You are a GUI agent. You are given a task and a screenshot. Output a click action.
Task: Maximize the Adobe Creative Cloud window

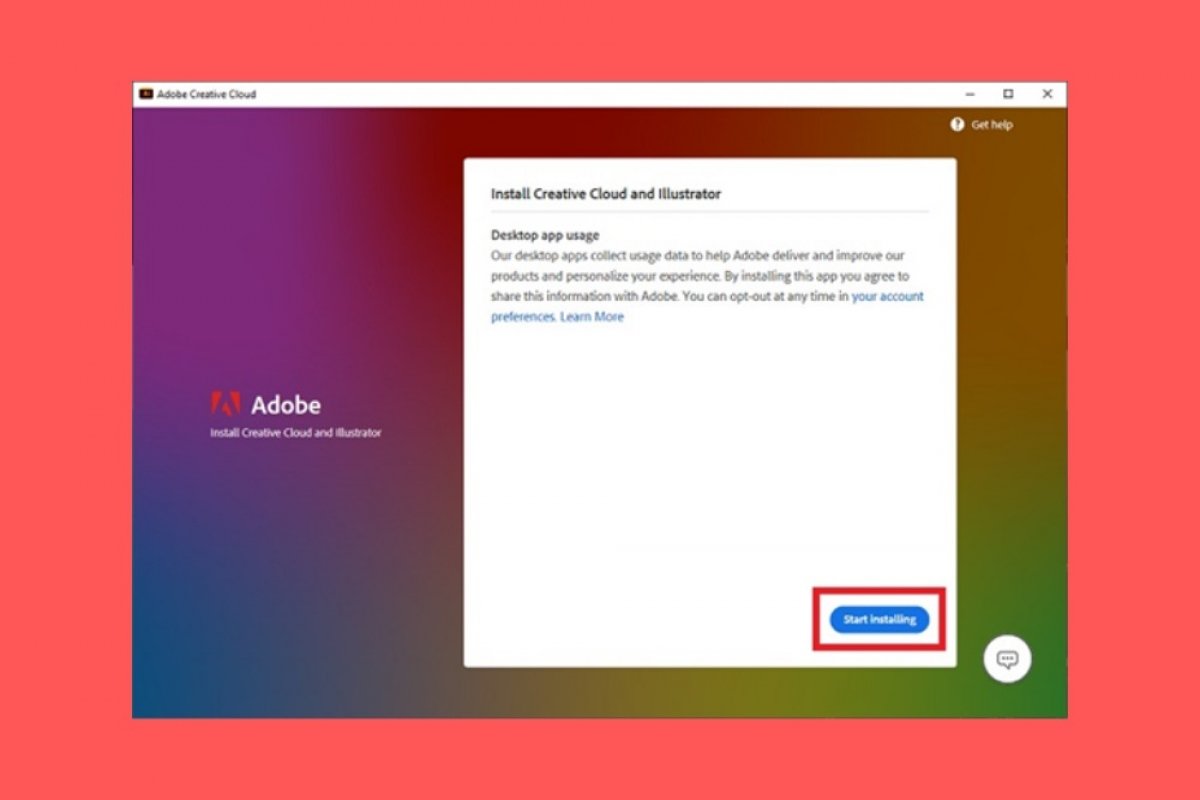click(1008, 94)
